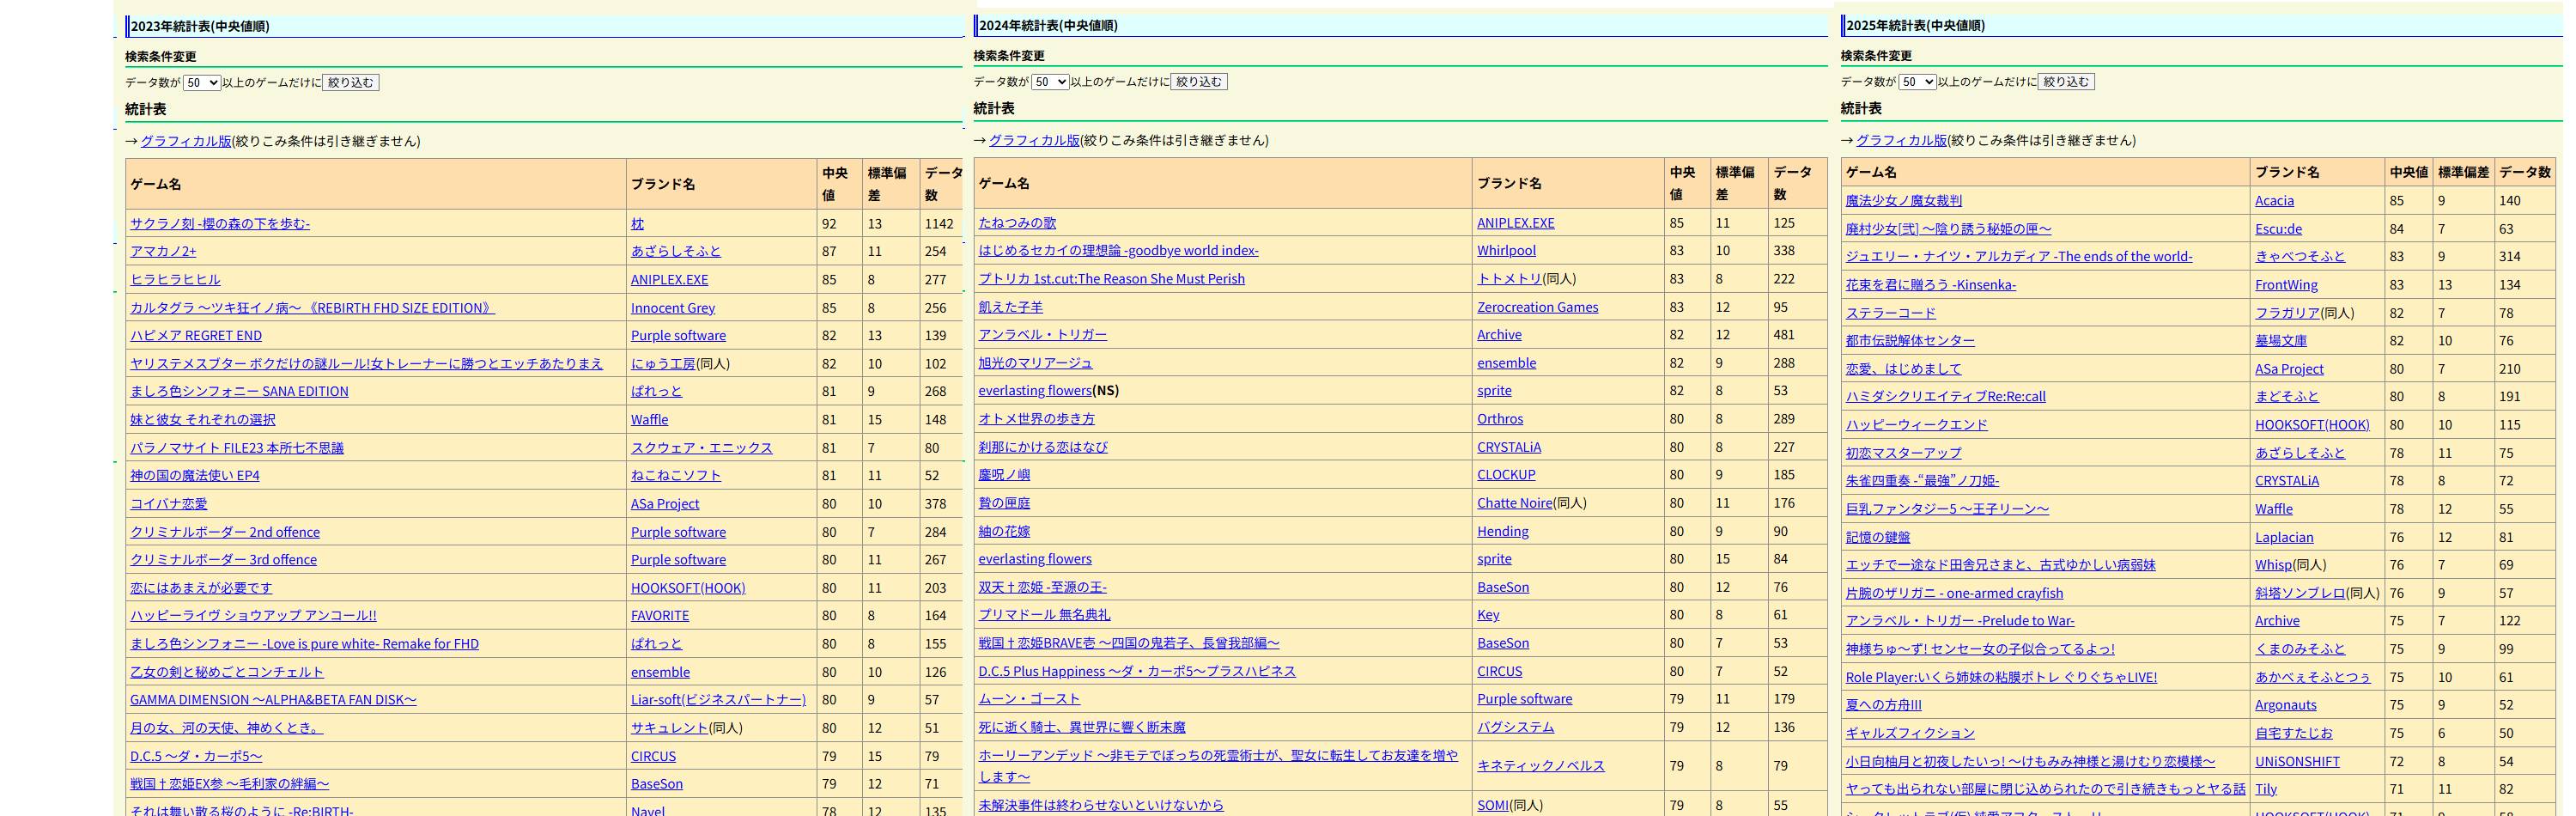Open brand link FAVORITE
Viewport: 2576px width, 816px height.
(x=660, y=616)
